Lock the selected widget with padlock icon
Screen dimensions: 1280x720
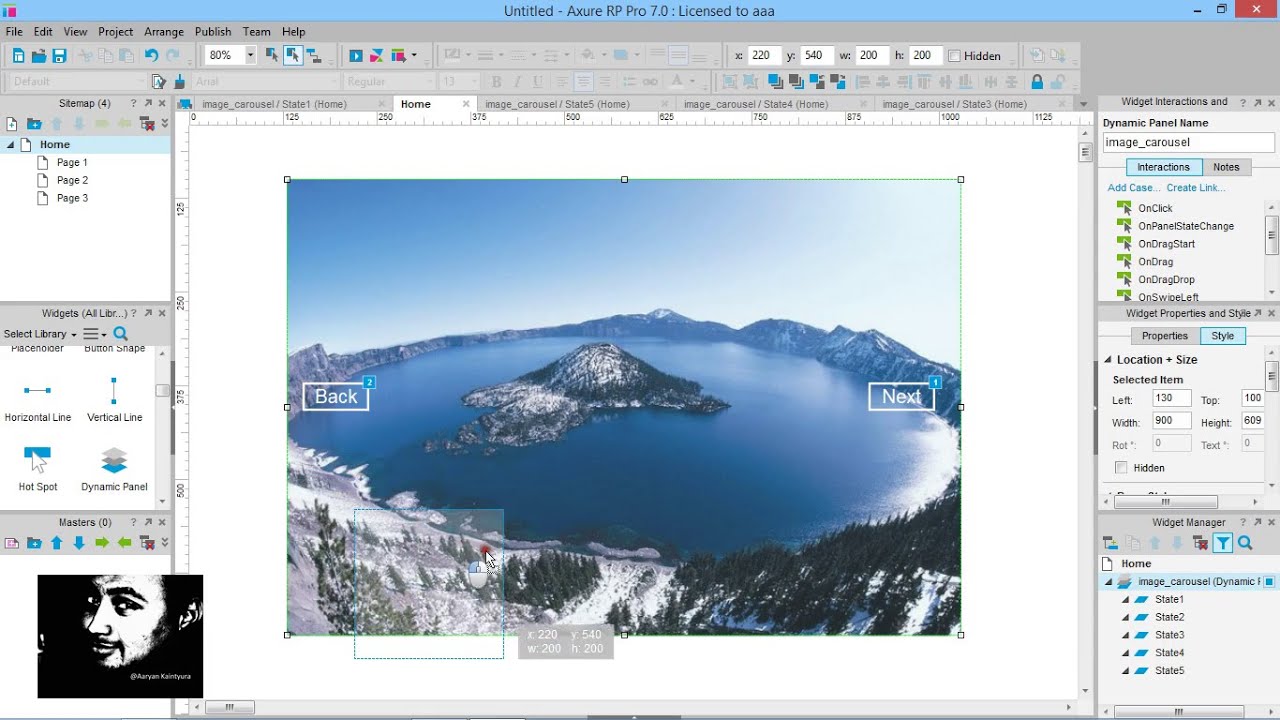pos(1037,82)
